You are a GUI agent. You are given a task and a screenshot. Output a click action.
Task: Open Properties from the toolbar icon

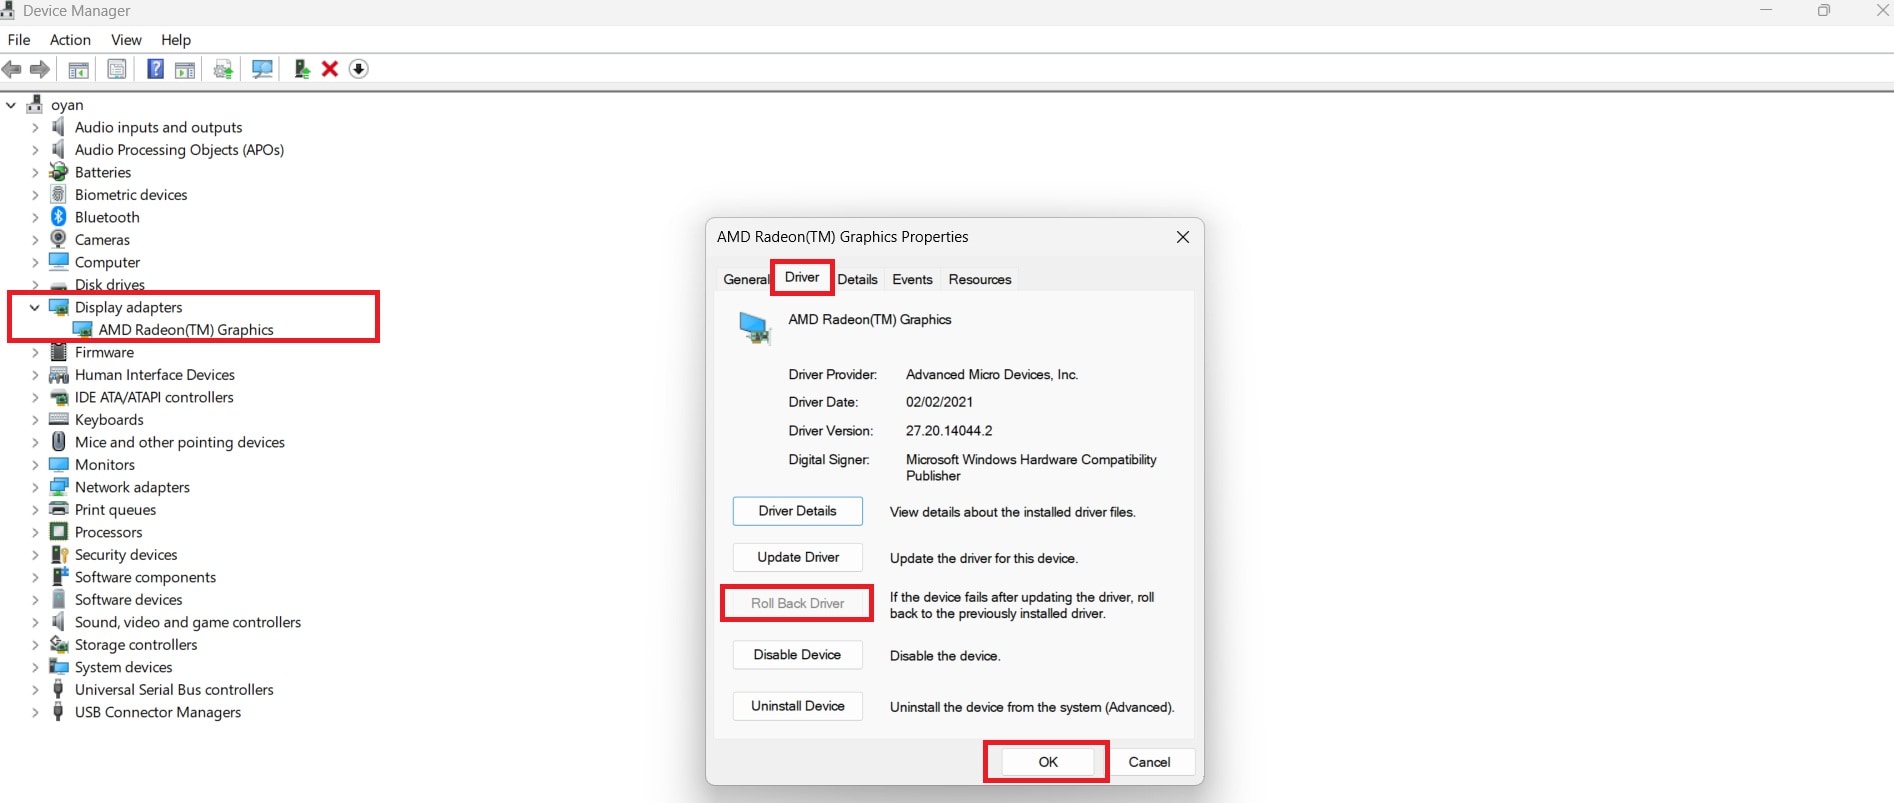point(117,69)
